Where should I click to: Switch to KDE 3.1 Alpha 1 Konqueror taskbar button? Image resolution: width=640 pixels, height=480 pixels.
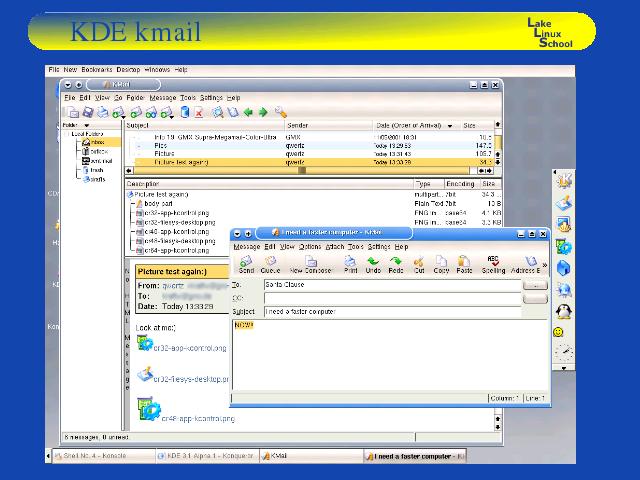tap(208, 456)
